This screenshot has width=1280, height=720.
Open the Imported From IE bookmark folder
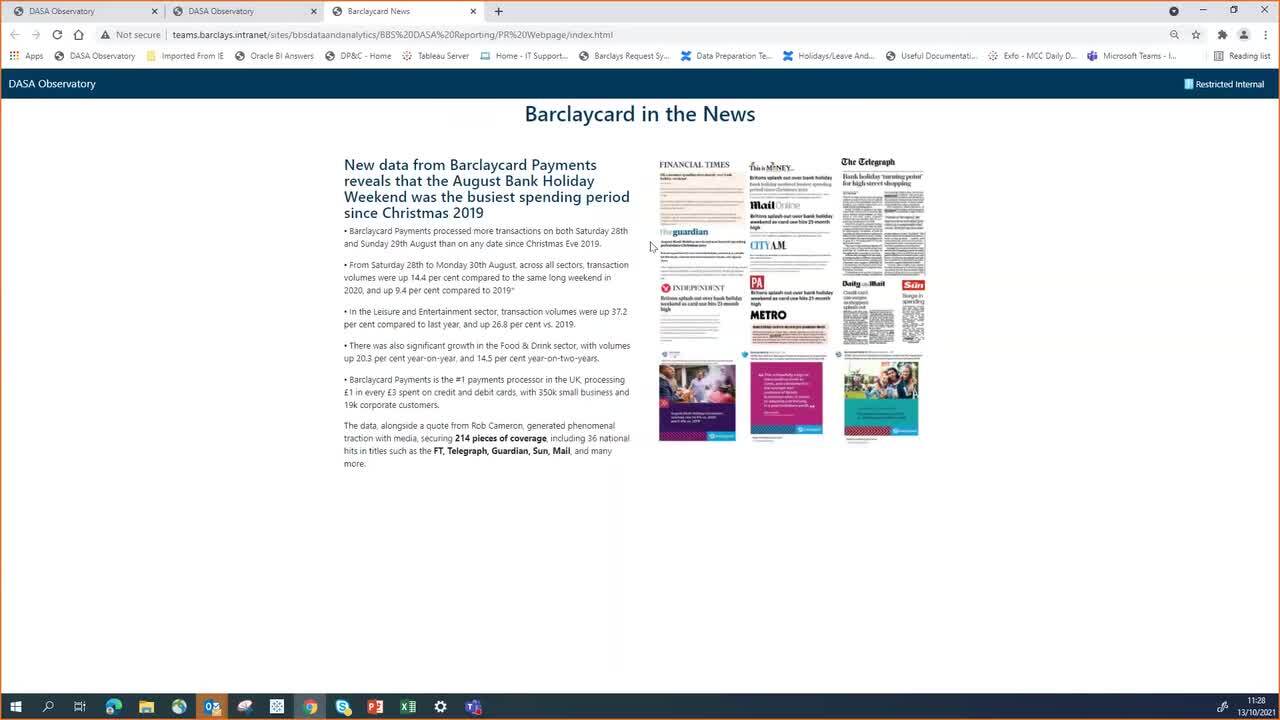[185, 56]
